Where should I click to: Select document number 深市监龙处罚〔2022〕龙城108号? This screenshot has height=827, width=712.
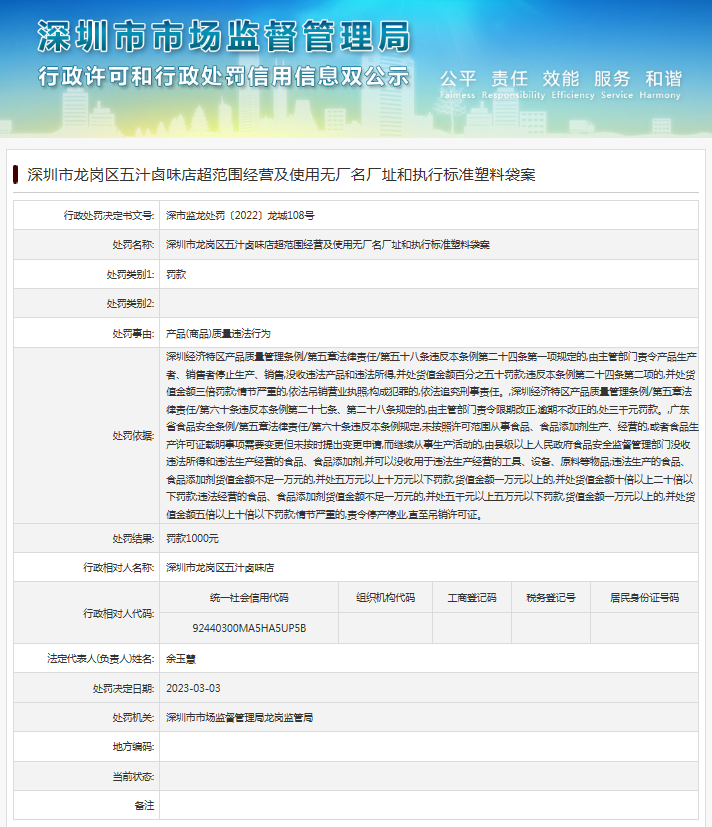pyautogui.click(x=240, y=215)
